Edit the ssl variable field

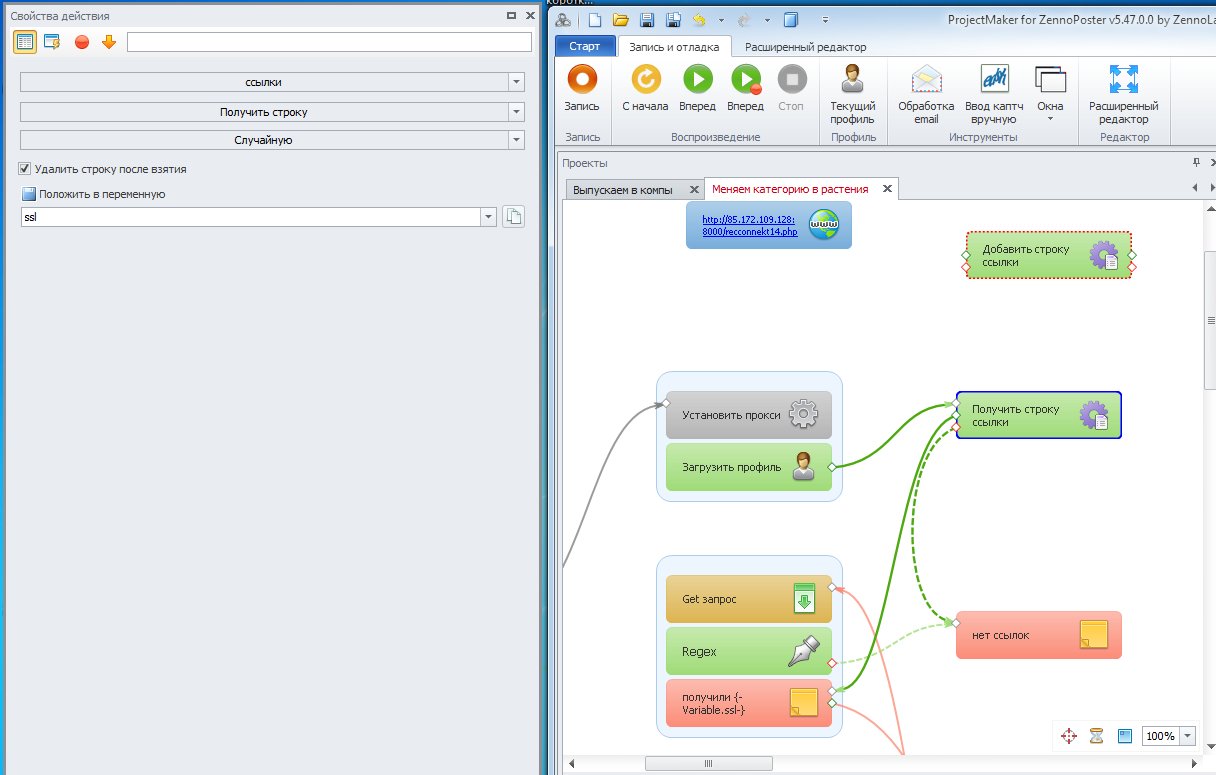tap(250, 217)
